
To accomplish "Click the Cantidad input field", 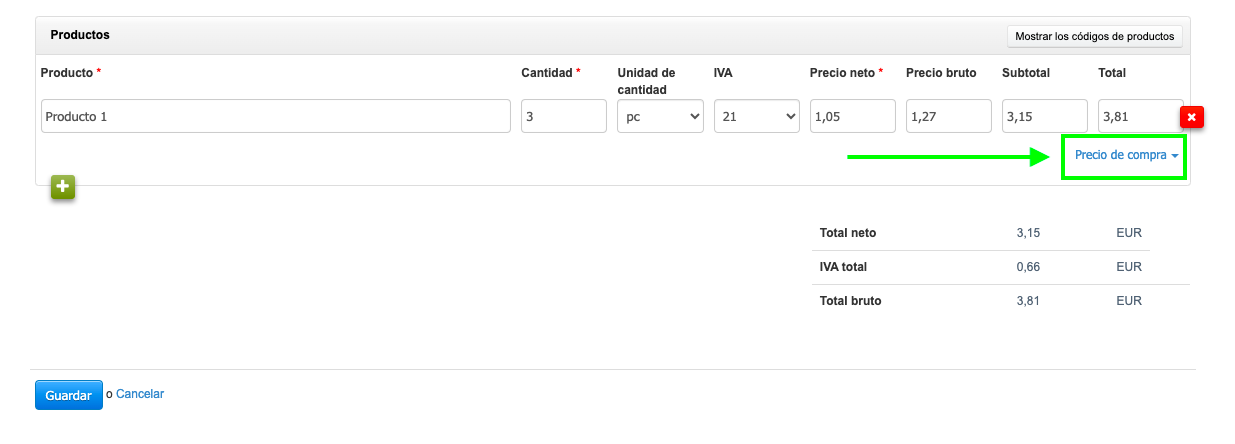I will pos(563,116).
